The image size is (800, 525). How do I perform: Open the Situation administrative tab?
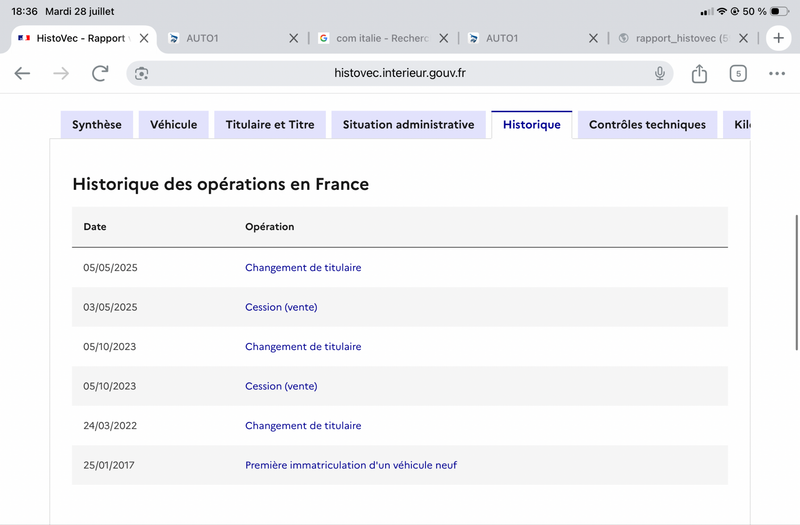coord(408,124)
